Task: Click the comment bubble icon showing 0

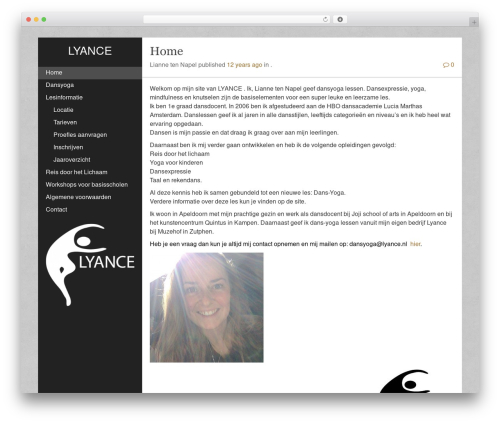Action: (448, 65)
